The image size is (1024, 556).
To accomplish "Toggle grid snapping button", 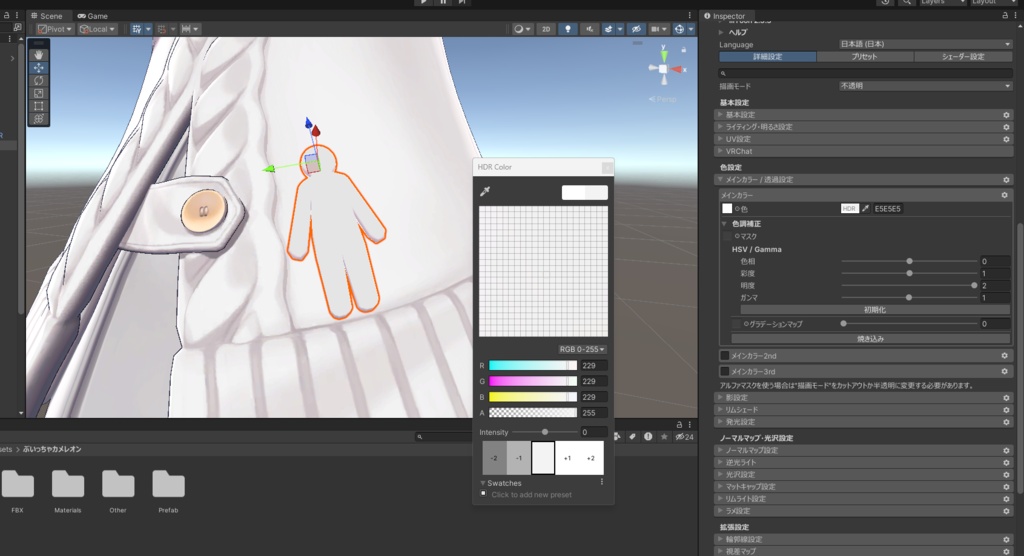I will (137, 29).
